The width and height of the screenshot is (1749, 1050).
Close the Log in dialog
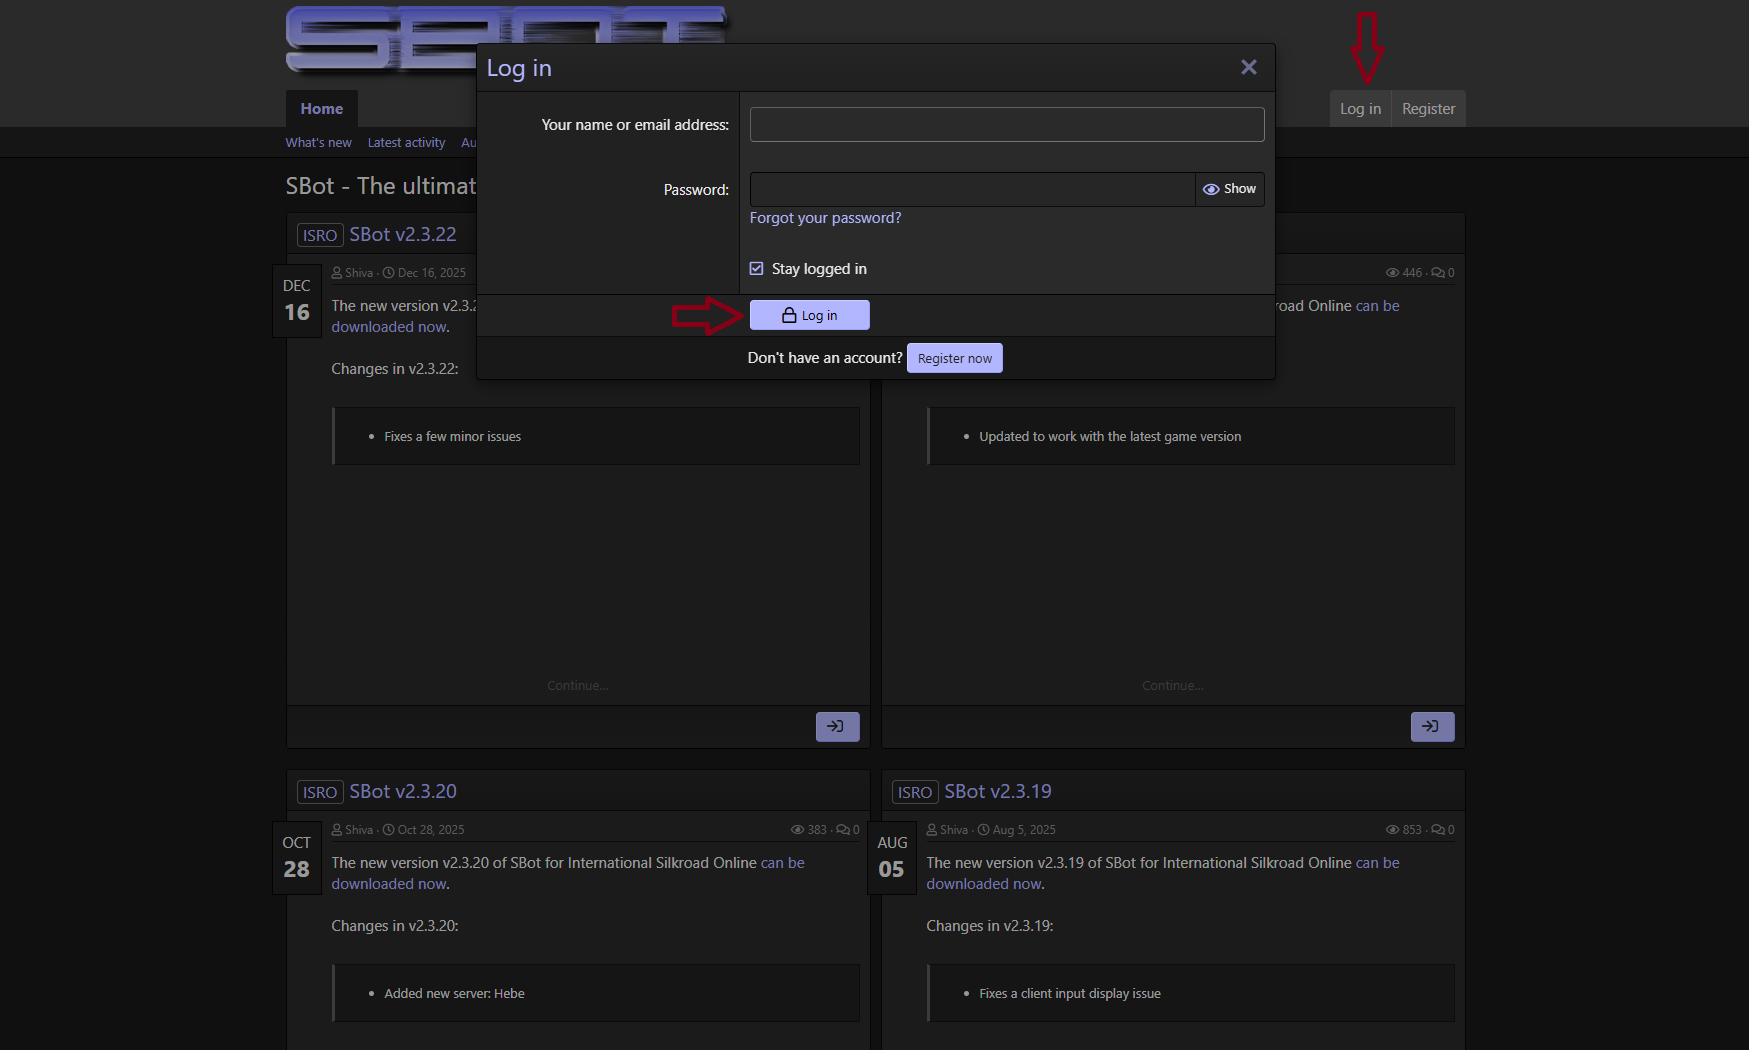tap(1248, 67)
